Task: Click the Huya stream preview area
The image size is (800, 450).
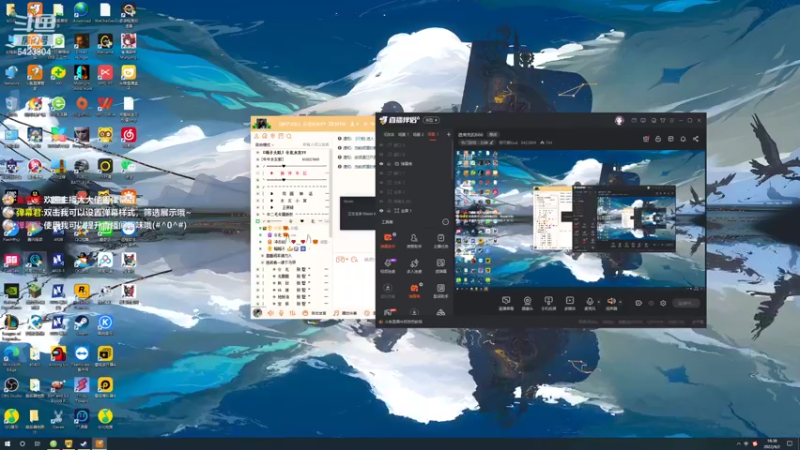Action: [x=580, y=219]
